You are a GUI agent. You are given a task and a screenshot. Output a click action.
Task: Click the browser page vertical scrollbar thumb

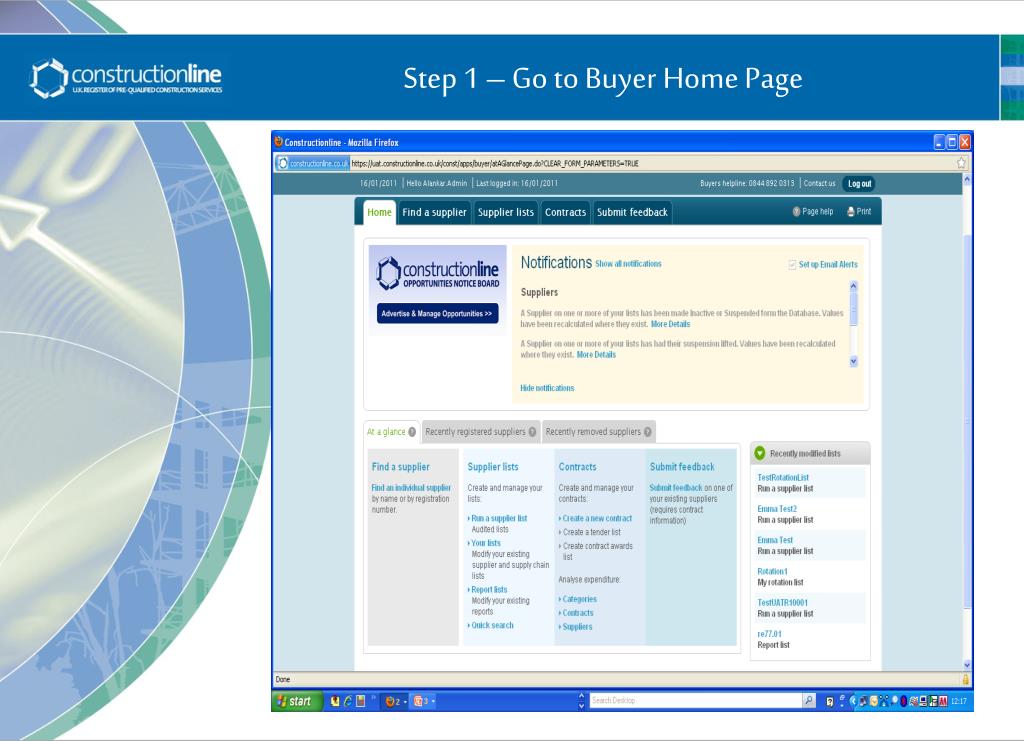pyautogui.click(x=967, y=420)
